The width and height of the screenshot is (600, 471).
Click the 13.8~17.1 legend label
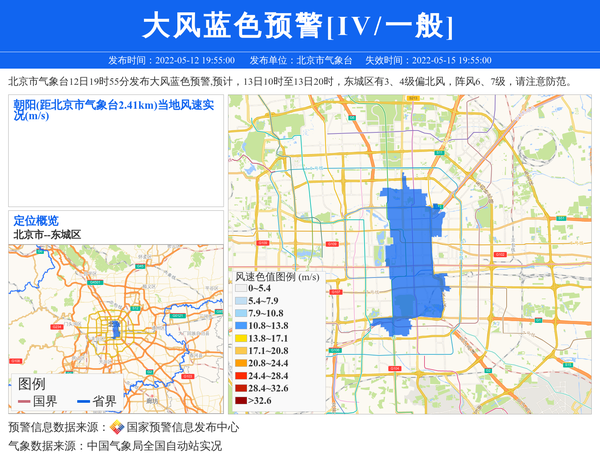(x=268, y=338)
